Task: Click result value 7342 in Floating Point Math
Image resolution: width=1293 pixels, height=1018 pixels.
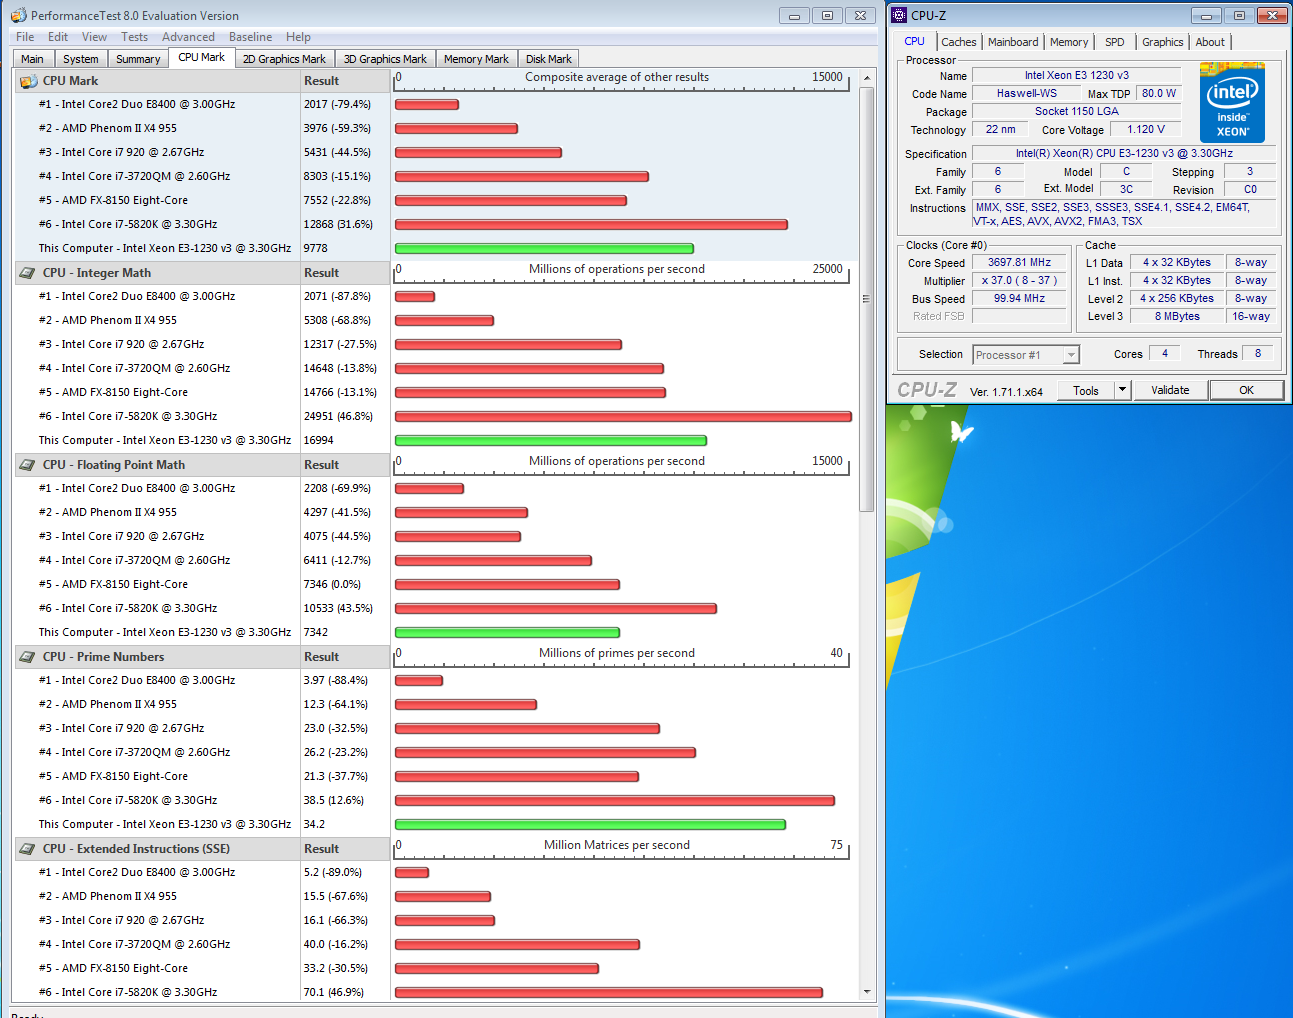Action: click(316, 632)
